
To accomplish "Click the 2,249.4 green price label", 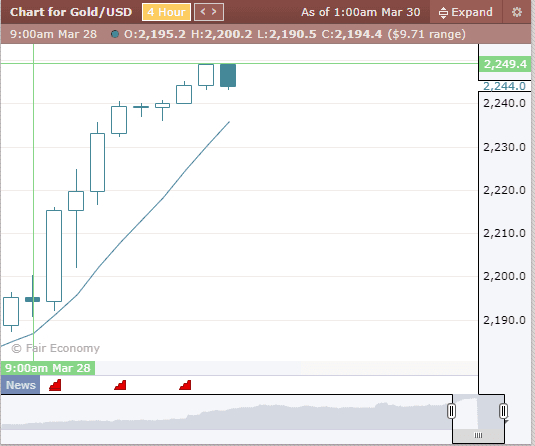I will point(505,64).
